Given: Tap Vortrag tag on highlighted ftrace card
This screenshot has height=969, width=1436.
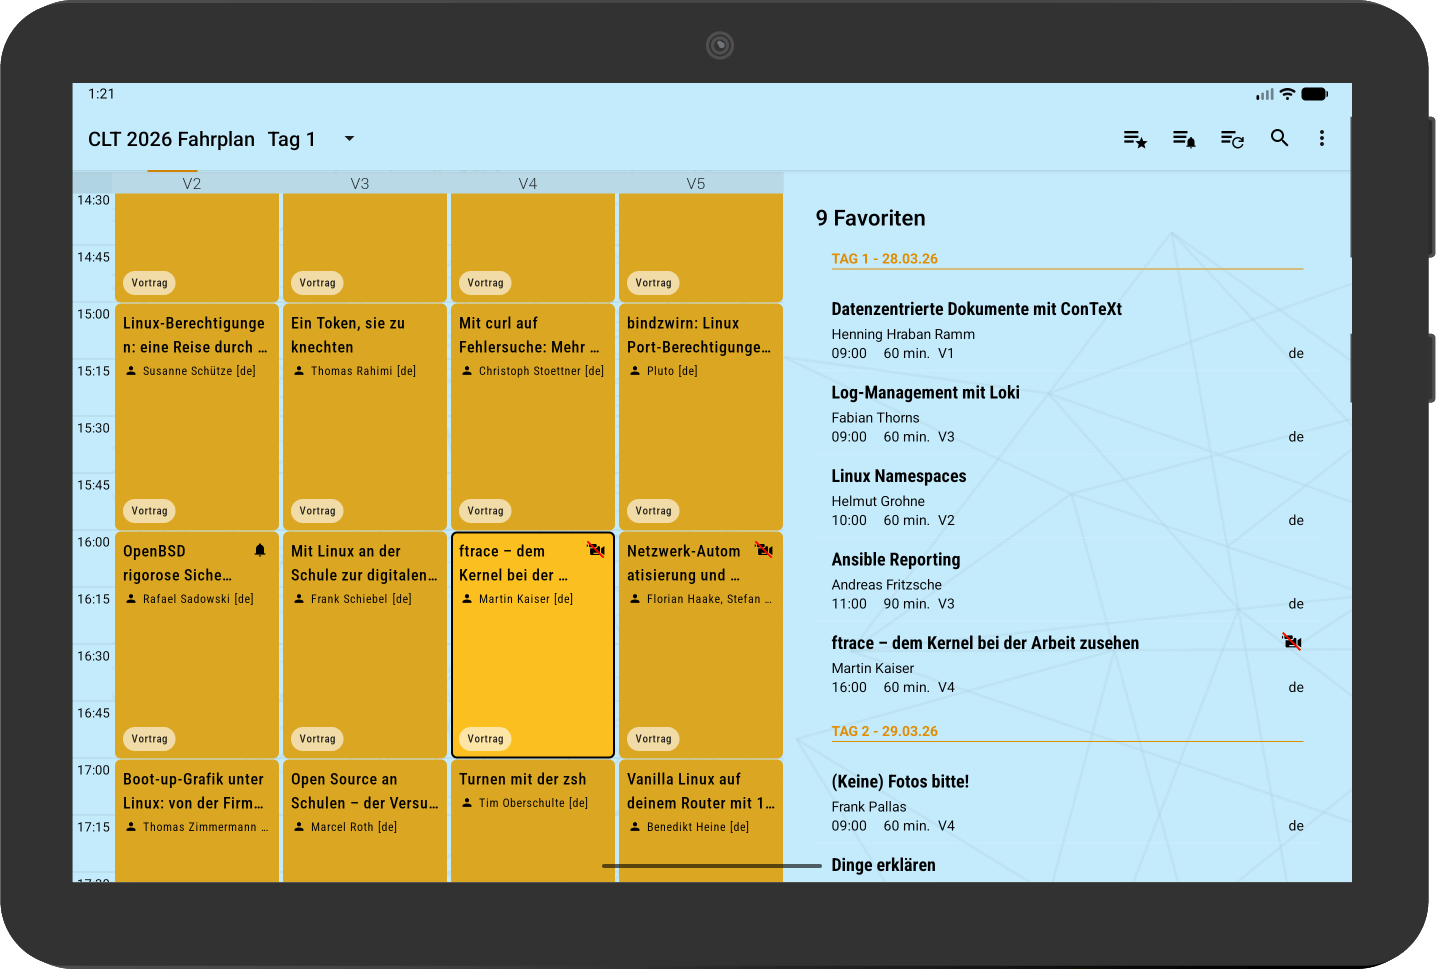Looking at the screenshot, I should point(485,739).
